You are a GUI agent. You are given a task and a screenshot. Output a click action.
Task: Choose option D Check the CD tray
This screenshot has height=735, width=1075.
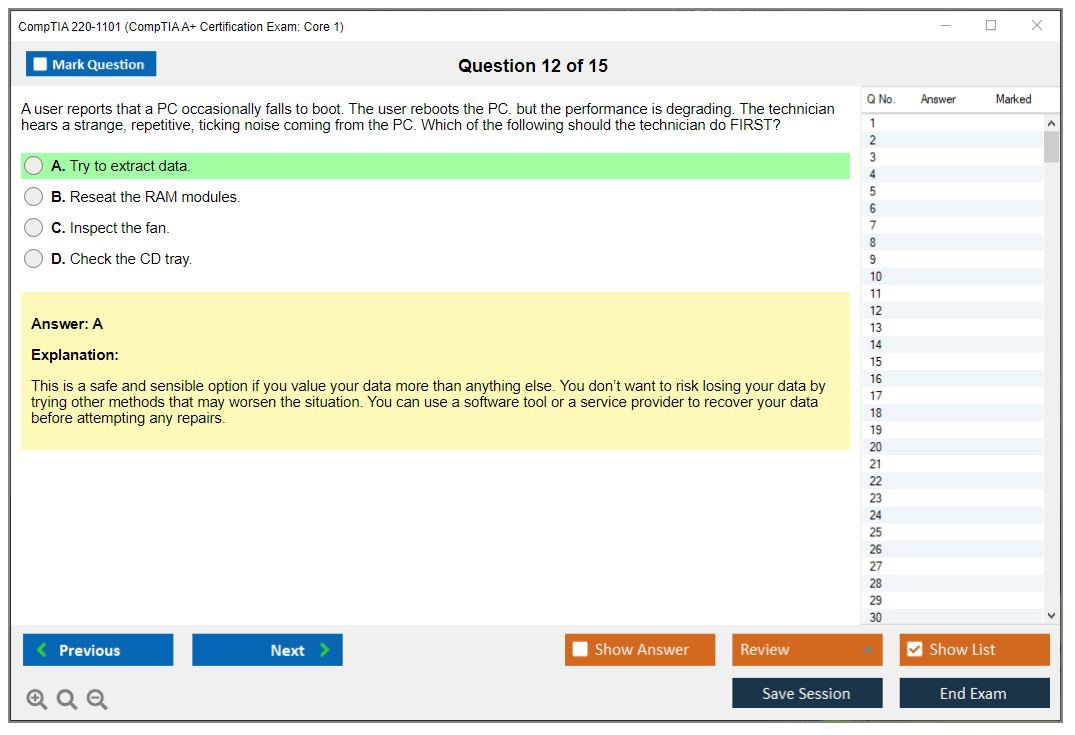34,259
